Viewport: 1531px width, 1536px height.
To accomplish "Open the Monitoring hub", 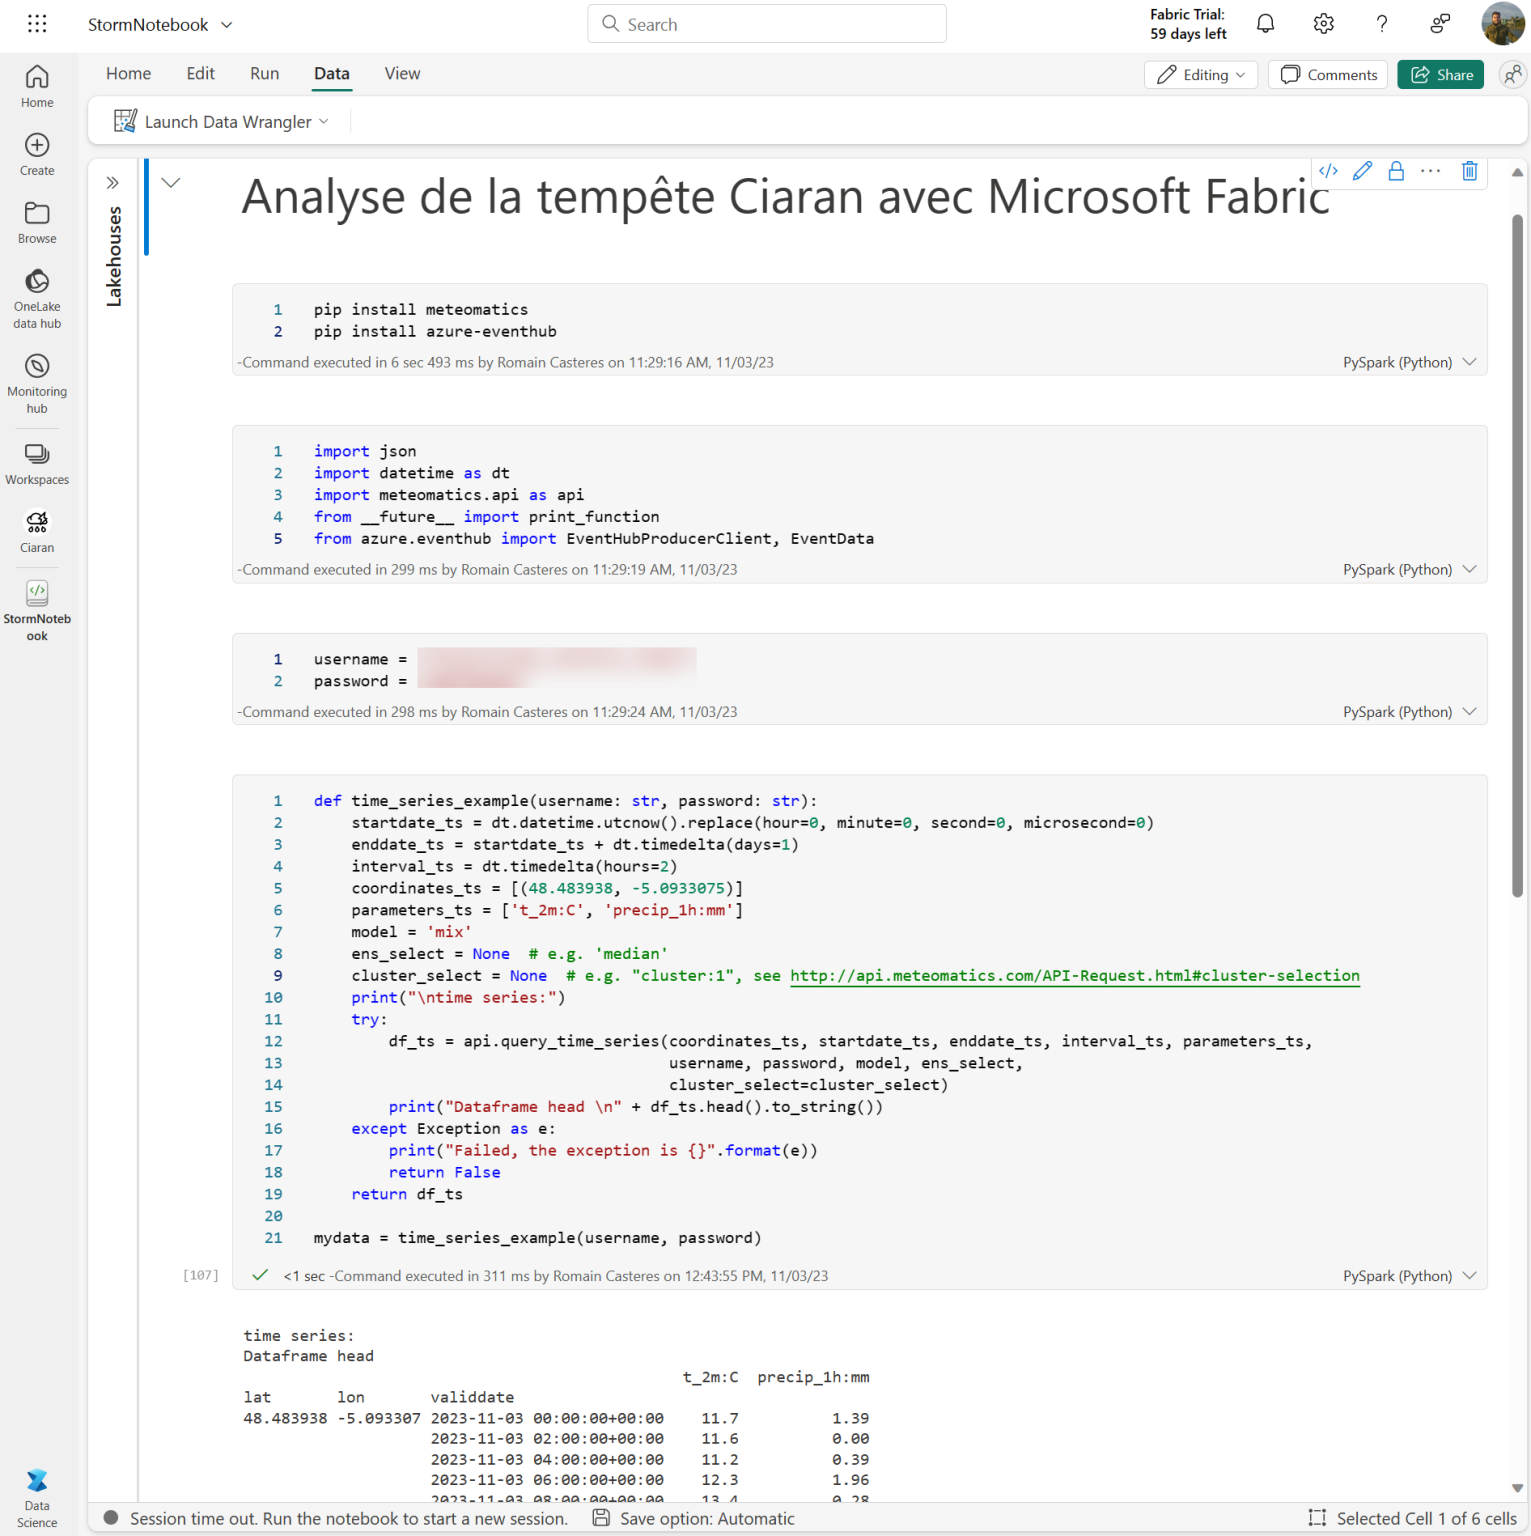I will [x=37, y=380].
